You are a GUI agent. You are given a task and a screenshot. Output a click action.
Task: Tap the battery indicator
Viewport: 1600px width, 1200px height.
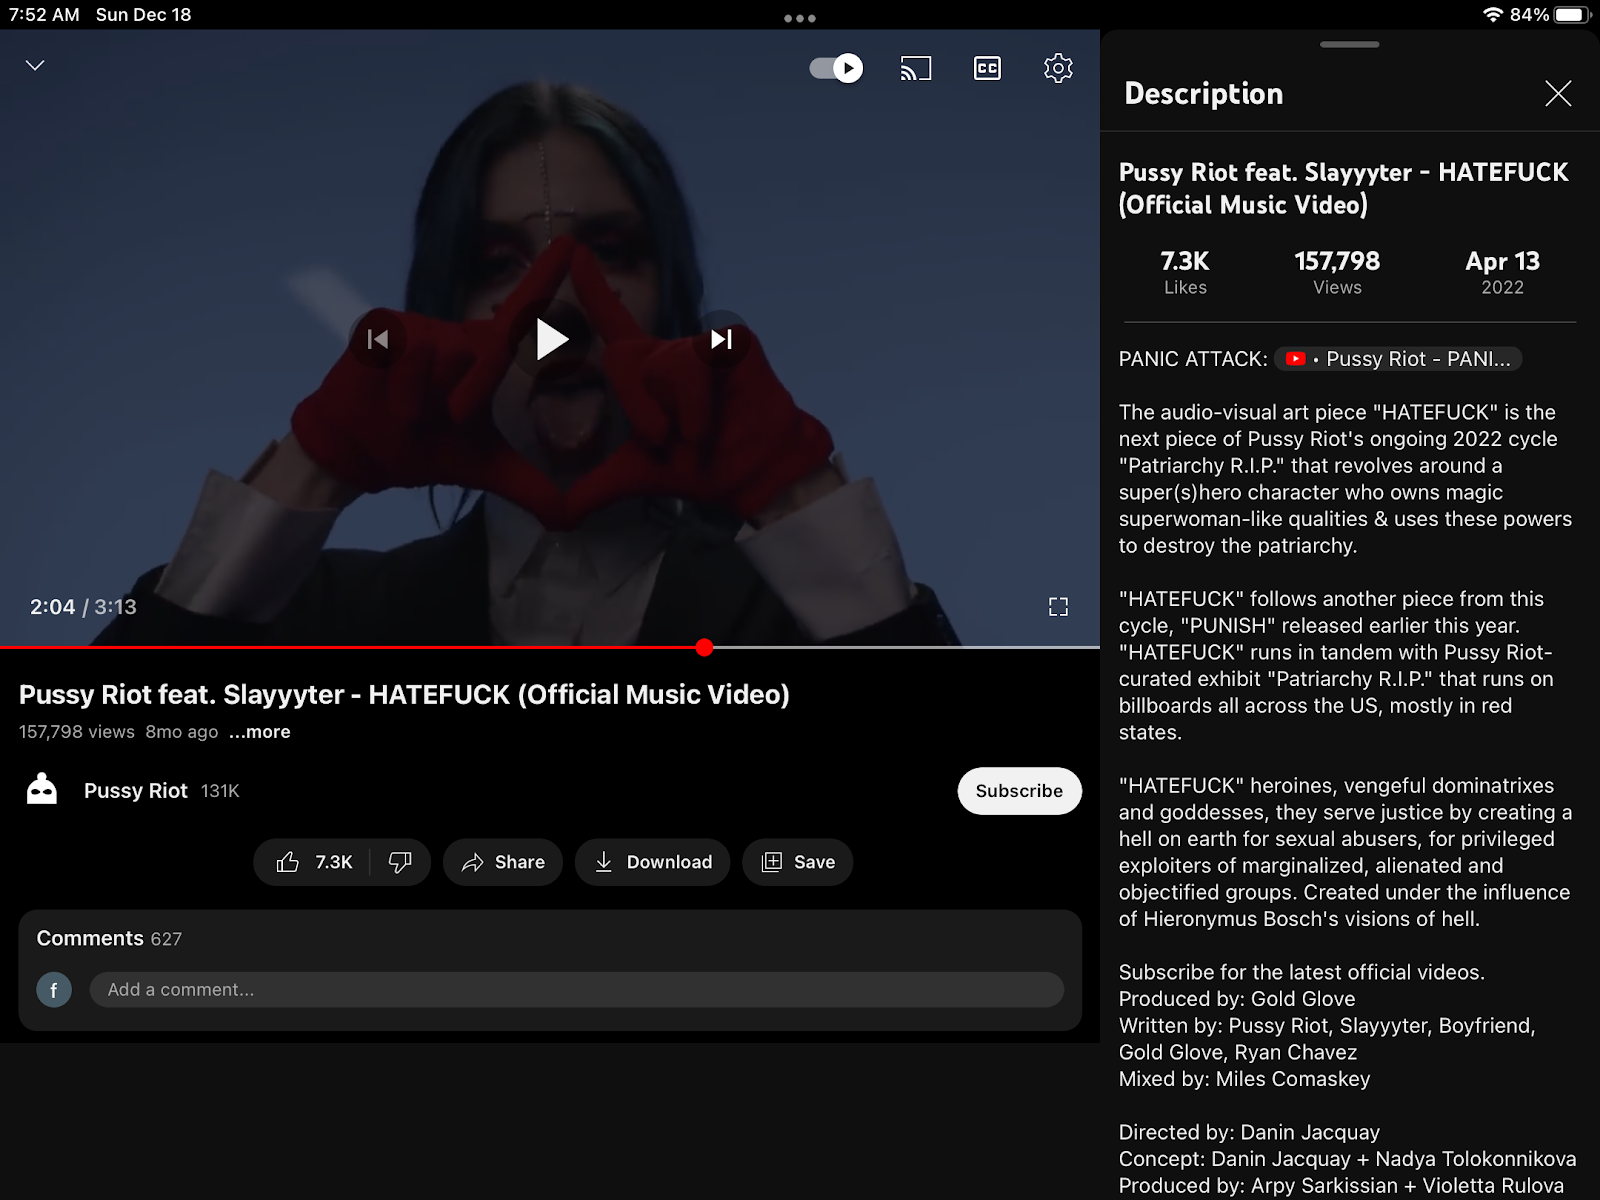1572,15
